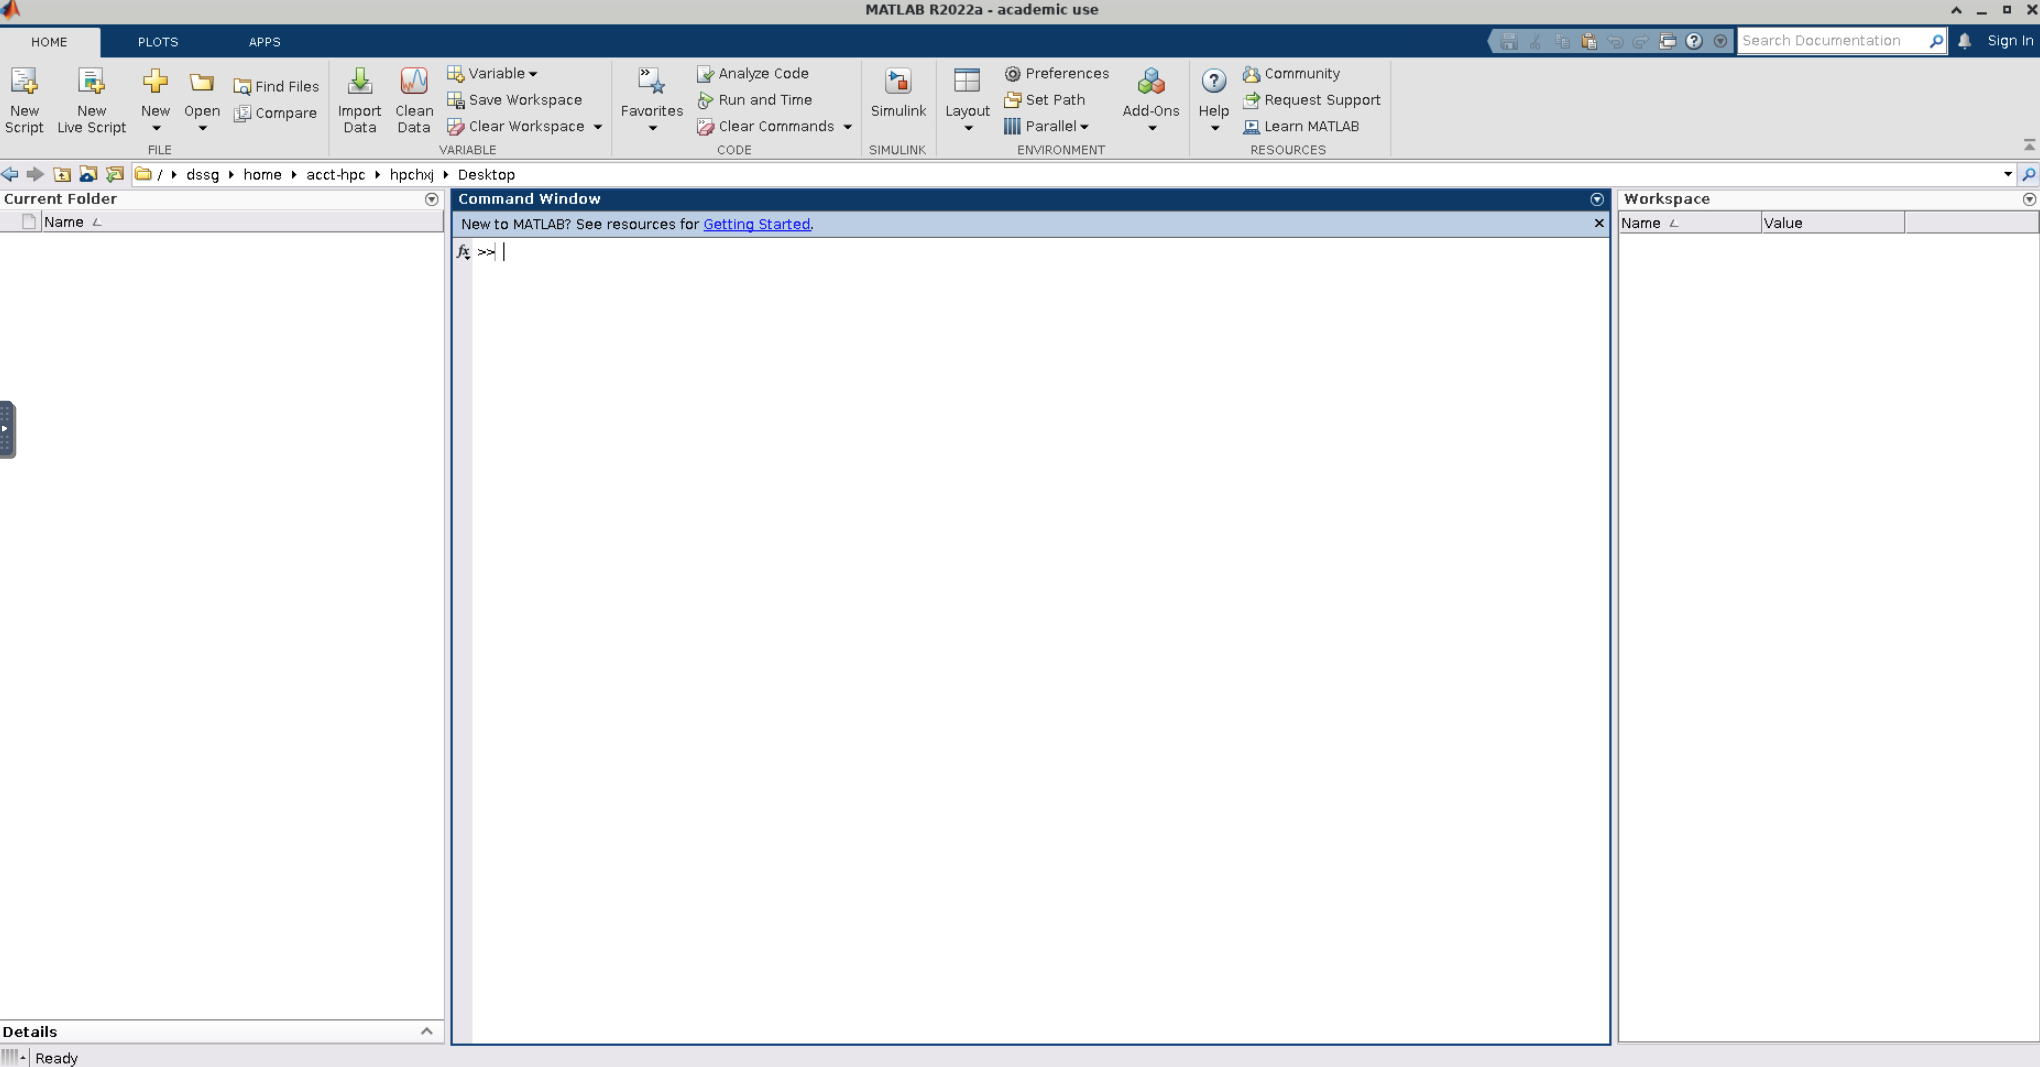The width and height of the screenshot is (2040, 1067).
Task: Click the Getting Started link
Action: (757, 224)
